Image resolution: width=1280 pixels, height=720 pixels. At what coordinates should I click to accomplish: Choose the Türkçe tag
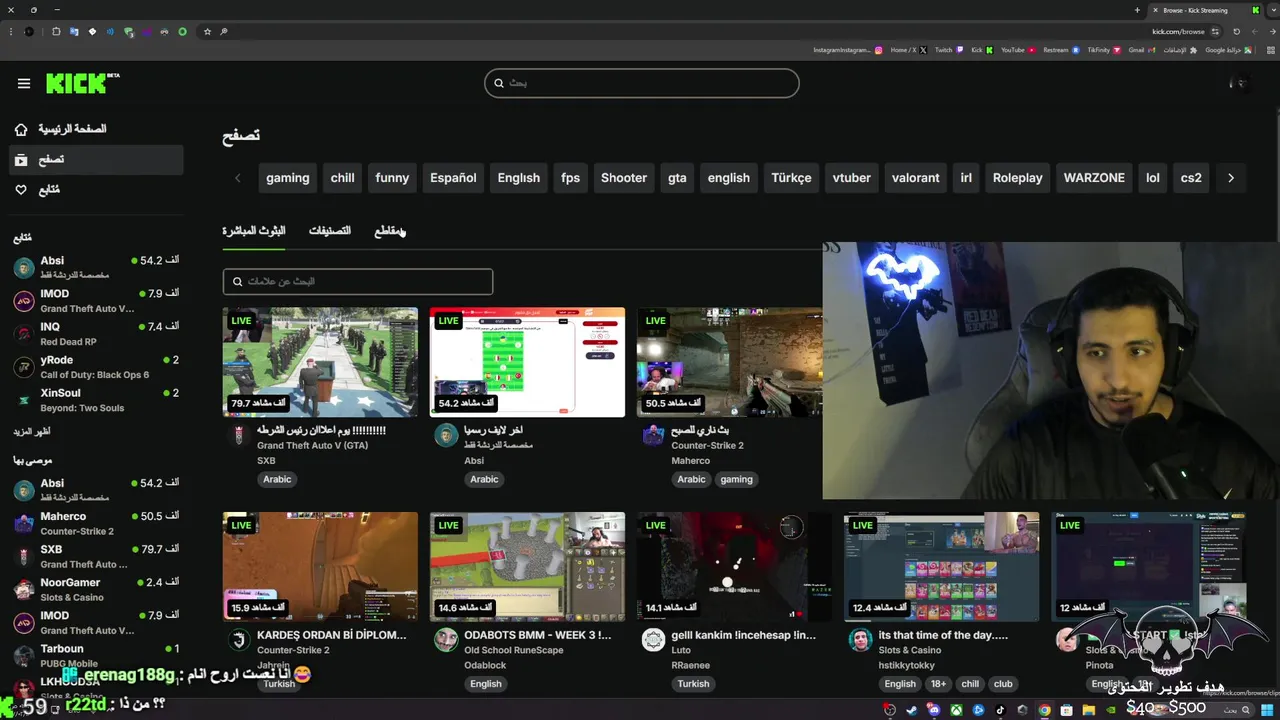click(791, 178)
